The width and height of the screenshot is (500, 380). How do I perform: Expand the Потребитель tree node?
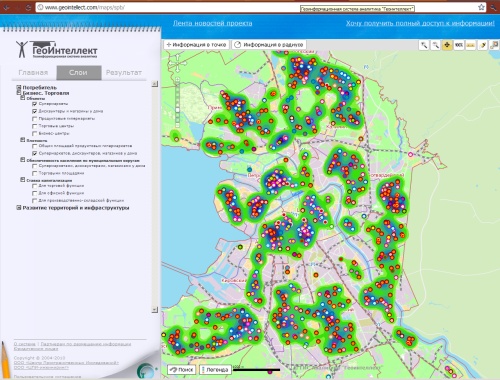[19, 87]
